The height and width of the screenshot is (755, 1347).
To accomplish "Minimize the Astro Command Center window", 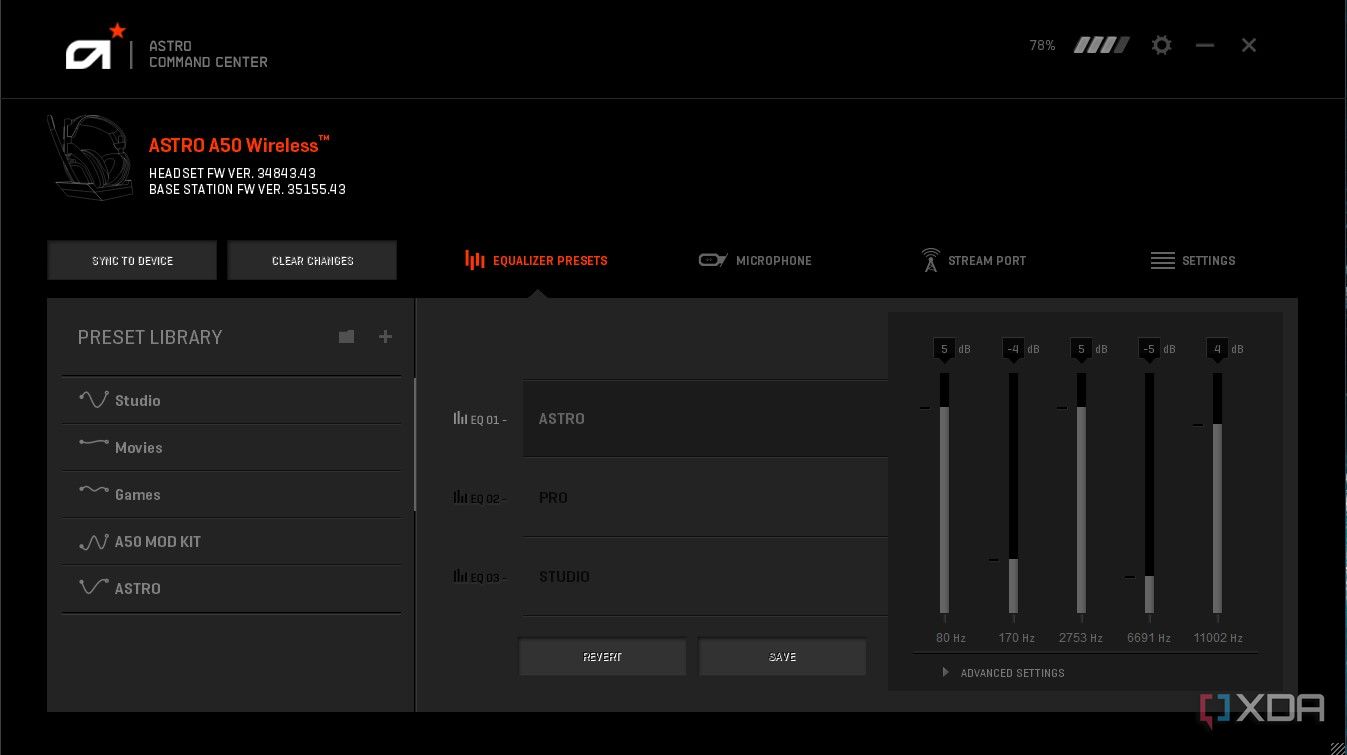I will 1205,45.
